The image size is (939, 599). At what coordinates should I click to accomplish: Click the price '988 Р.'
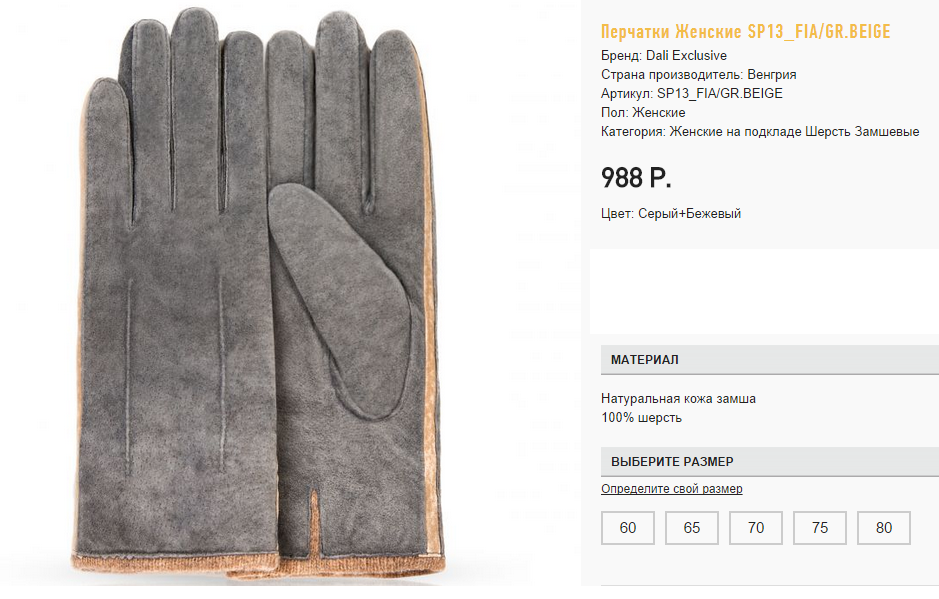tap(636, 178)
